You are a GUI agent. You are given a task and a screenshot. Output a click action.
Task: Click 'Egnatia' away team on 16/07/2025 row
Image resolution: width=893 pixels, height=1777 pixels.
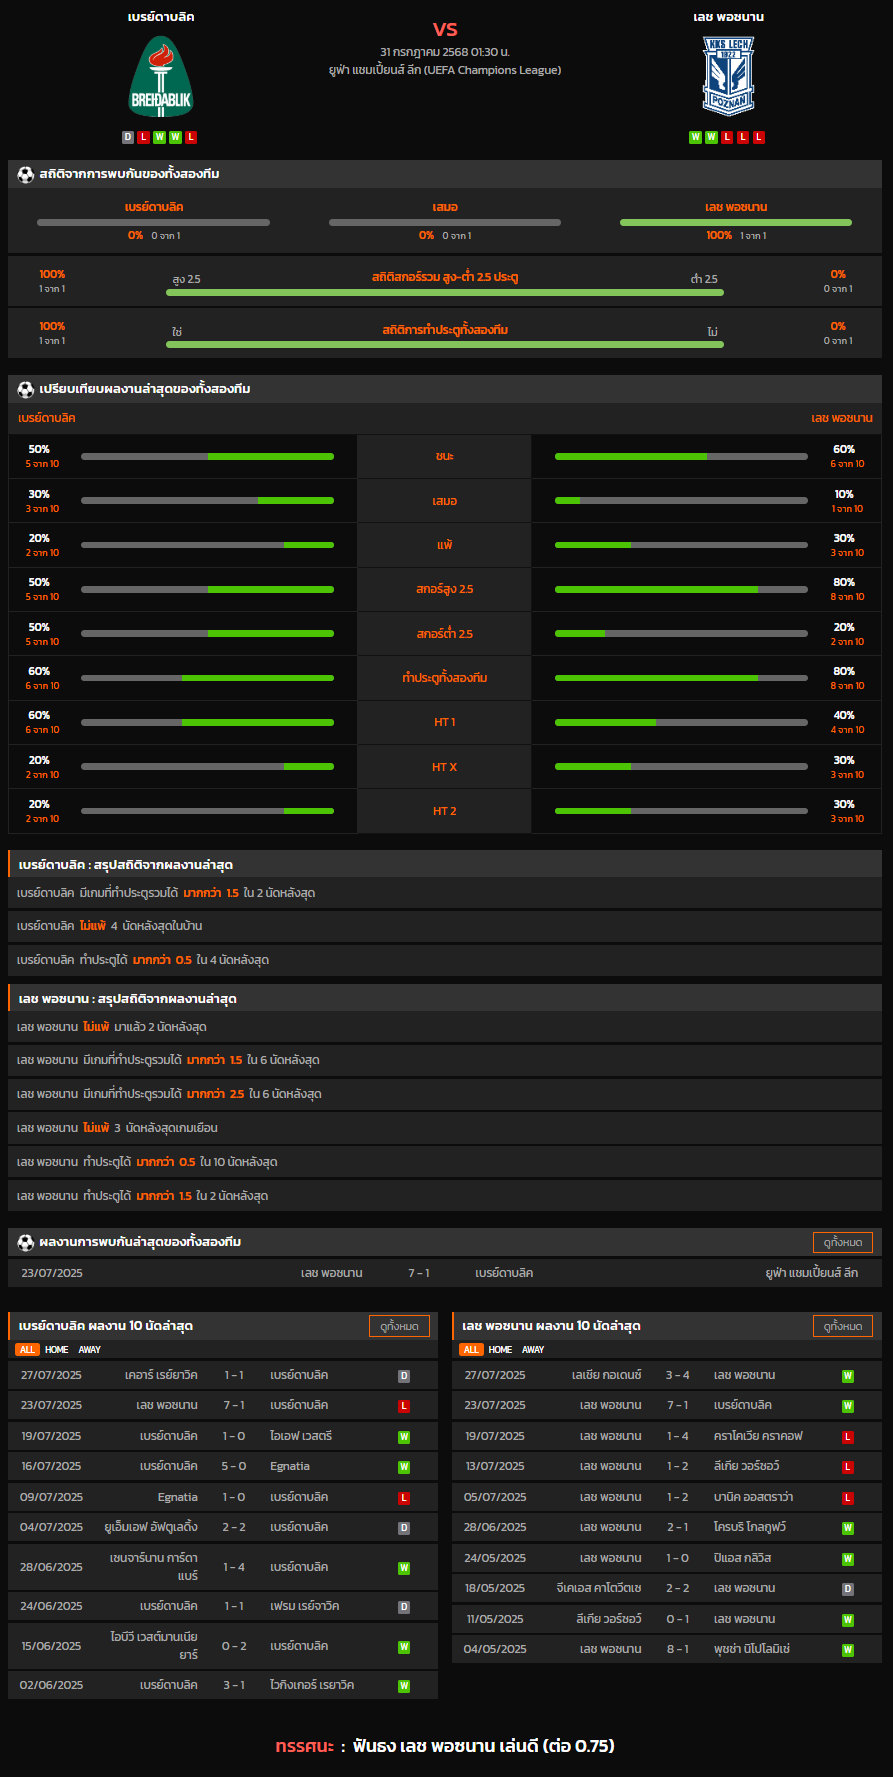tap(290, 1466)
